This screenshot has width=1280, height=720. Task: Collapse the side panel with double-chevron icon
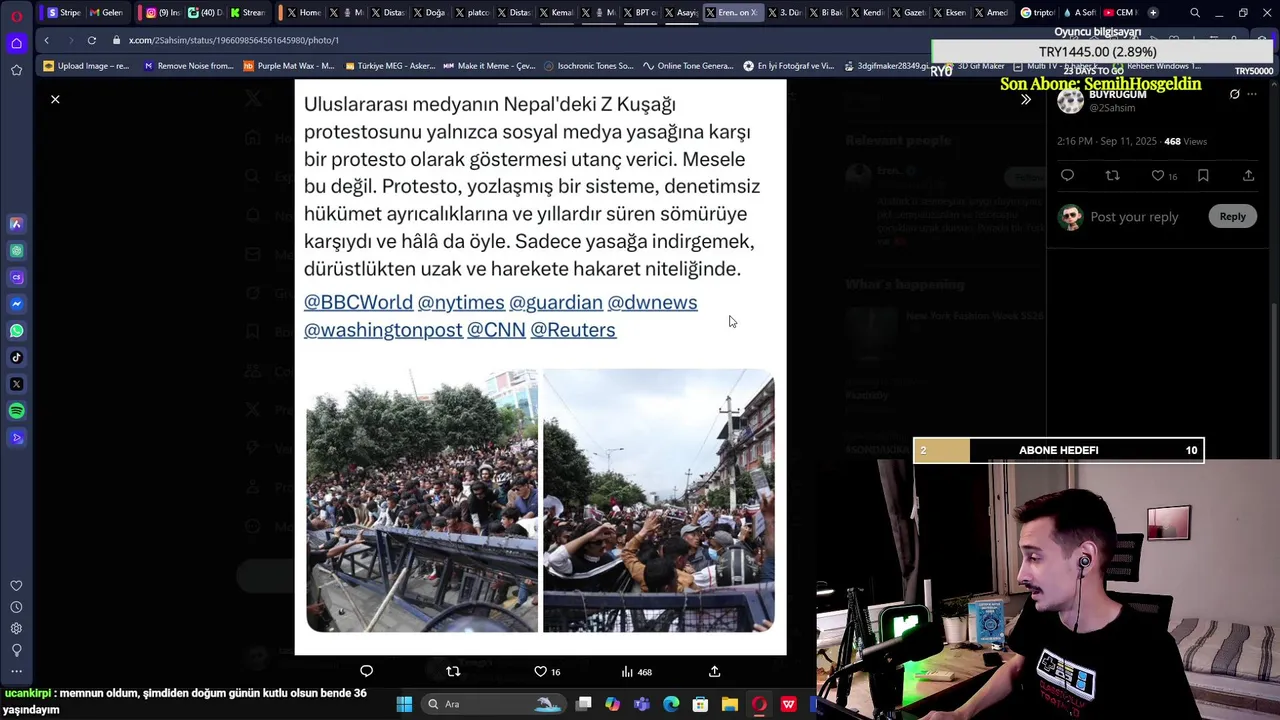click(1025, 100)
